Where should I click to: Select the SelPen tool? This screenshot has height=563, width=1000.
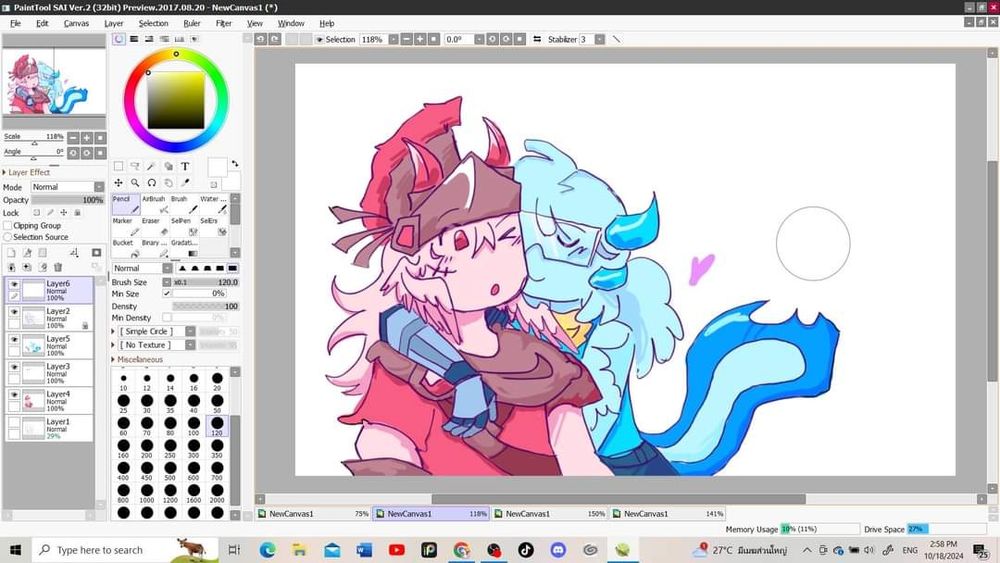[184, 226]
